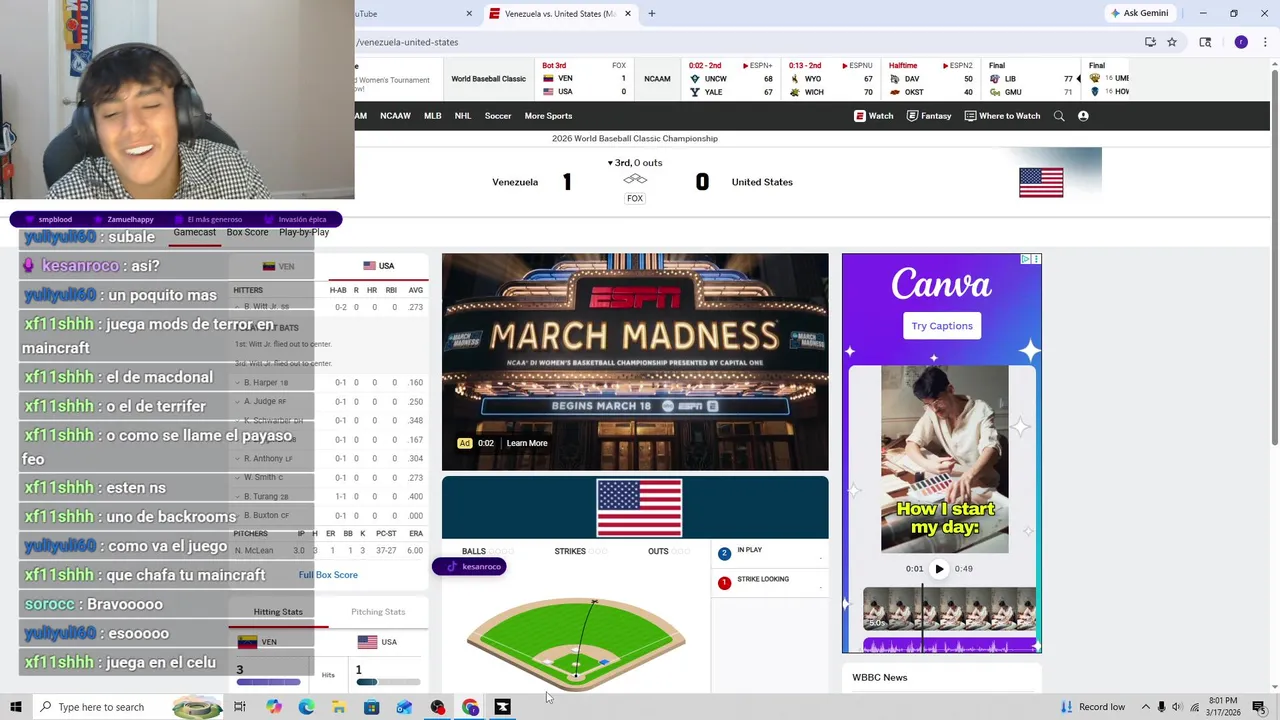Image resolution: width=1280 pixels, height=720 pixels.
Task: Open the ESPN user profile icon
Action: click(x=1083, y=116)
